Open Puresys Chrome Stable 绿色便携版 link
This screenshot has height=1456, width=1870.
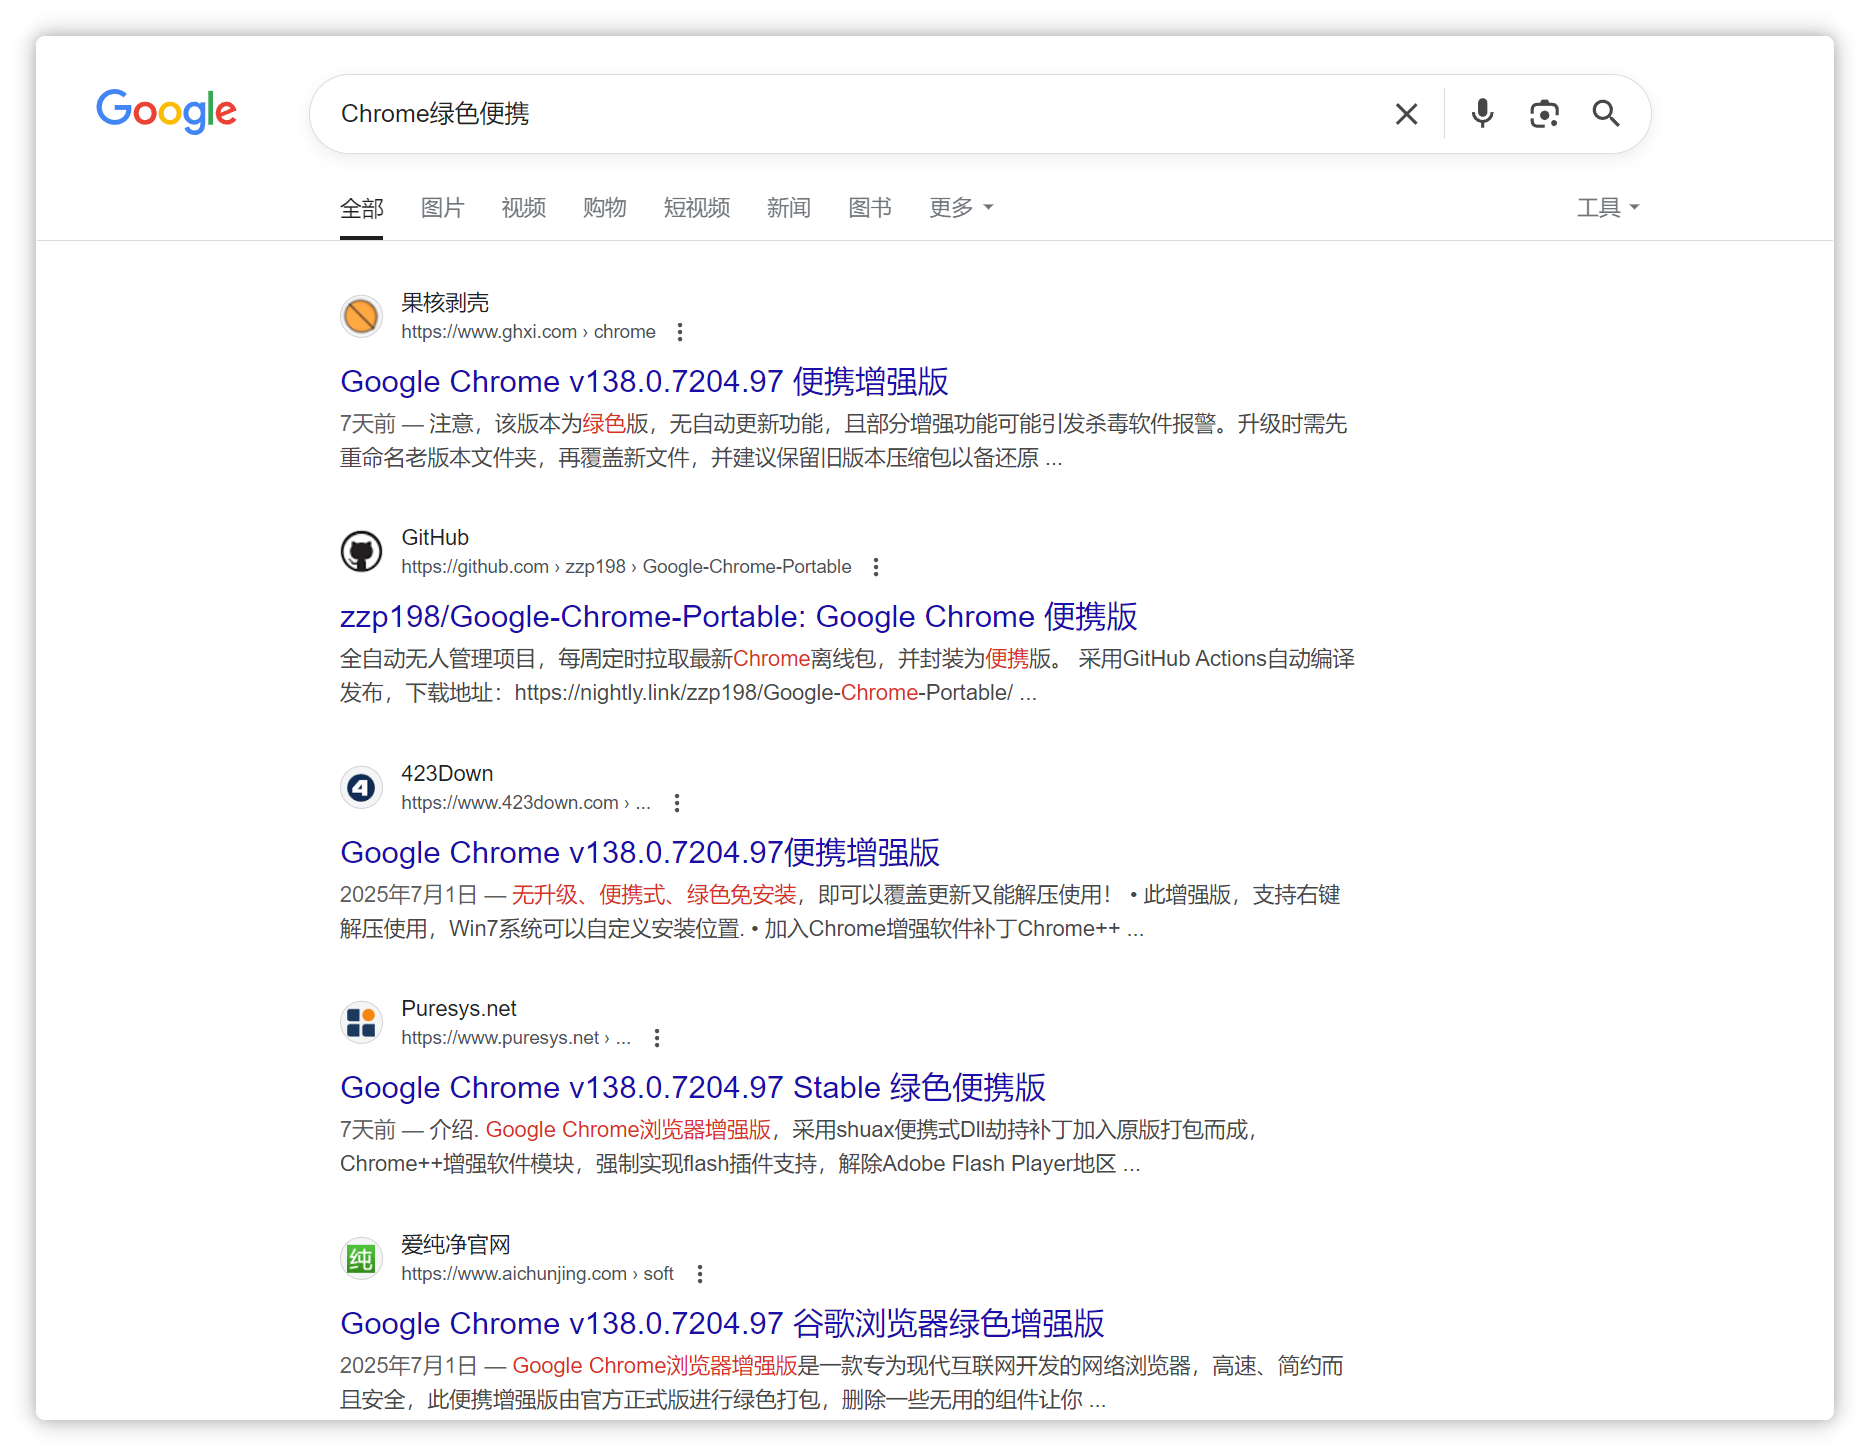coord(693,1088)
